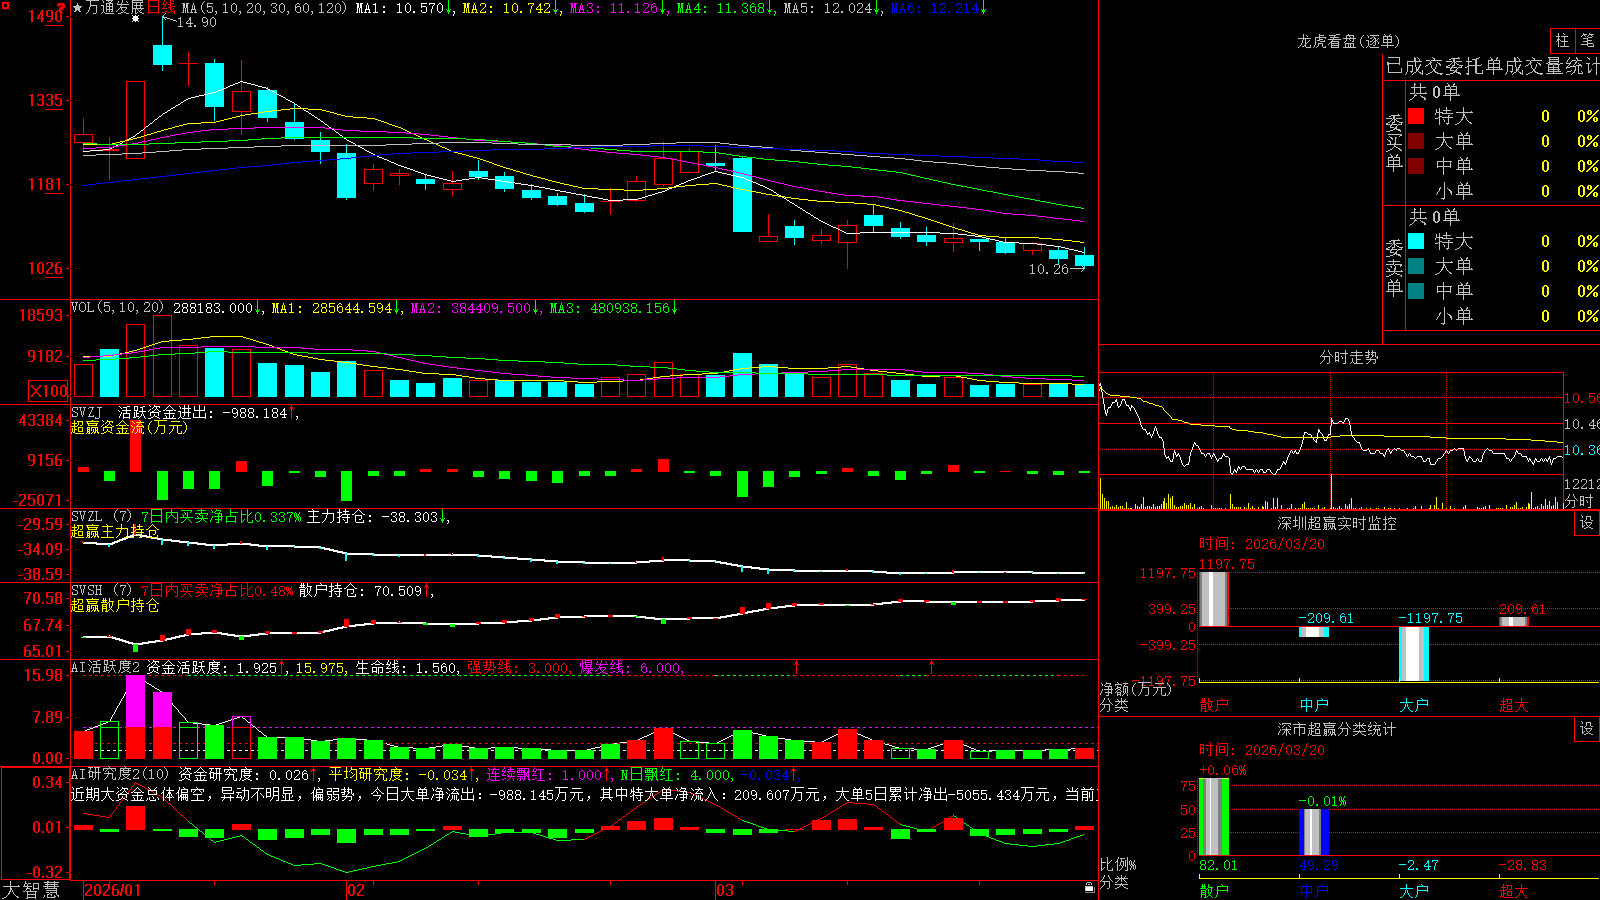Click the cyan 特大 sell-order color swatch
The height and width of the screenshot is (900, 1600).
1416,241
